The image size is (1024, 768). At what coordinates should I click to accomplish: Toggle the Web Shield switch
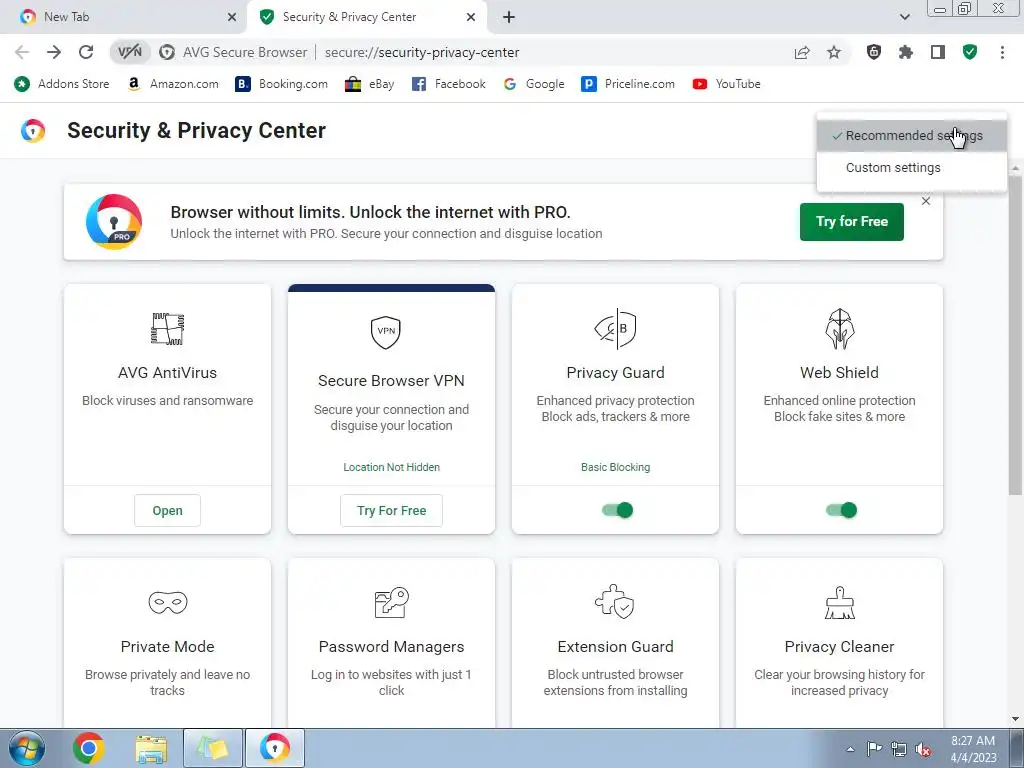pos(841,510)
